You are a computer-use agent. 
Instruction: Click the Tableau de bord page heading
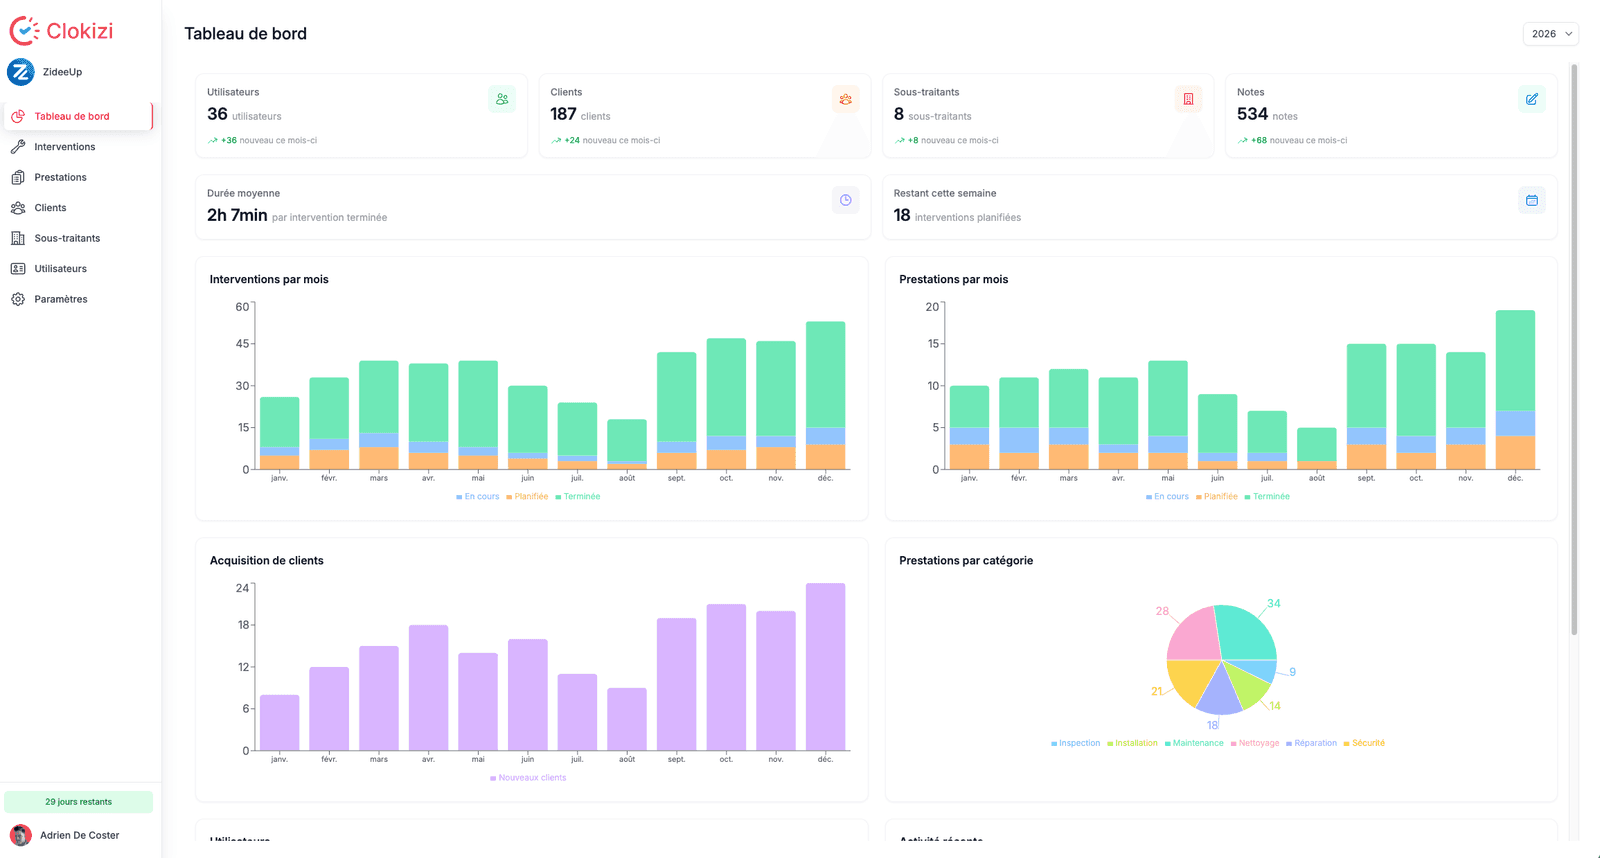pyautogui.click(x=245, y=34)
